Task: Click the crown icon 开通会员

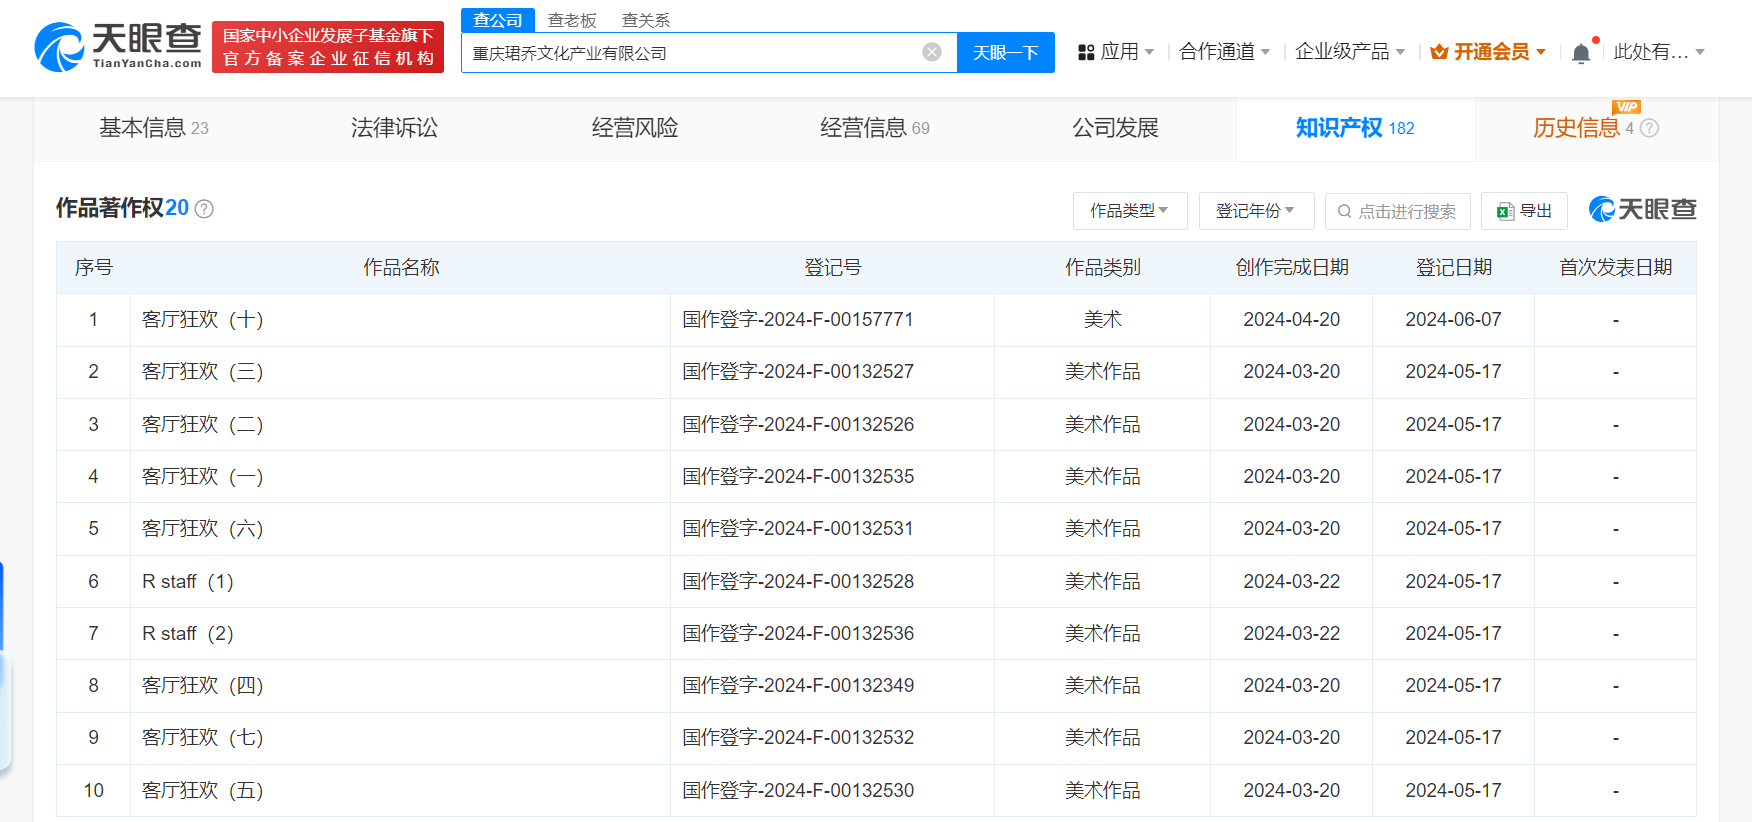Action: (1440, 52)
